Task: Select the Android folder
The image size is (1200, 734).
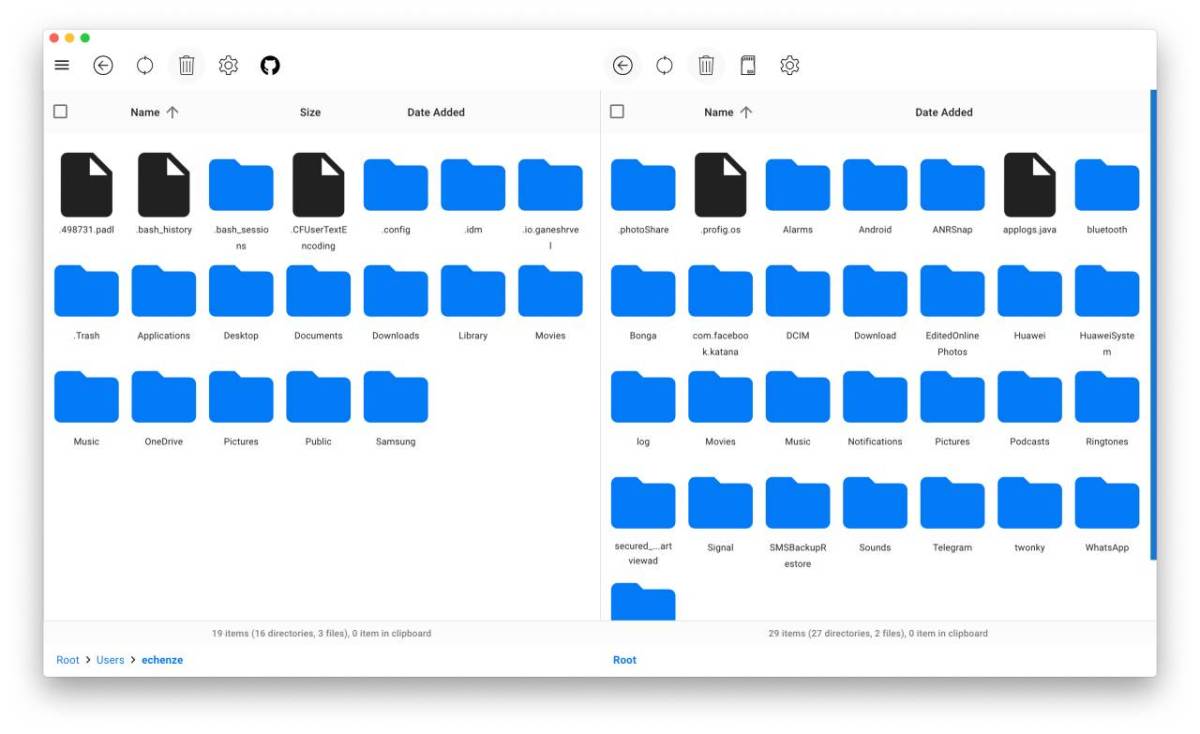Action: [x=875, y=195]
